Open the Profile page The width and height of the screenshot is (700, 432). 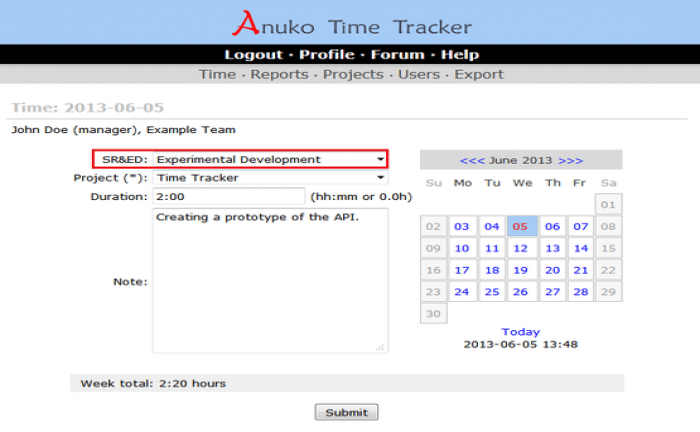(326, 55)
